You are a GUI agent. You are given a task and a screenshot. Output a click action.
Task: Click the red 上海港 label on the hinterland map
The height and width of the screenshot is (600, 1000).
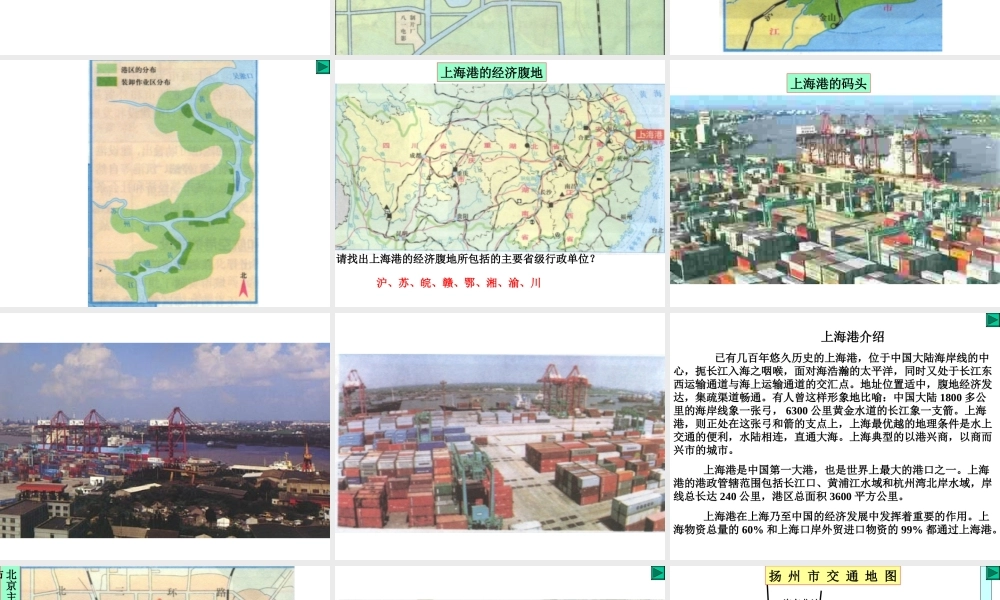tap(649, 135)
